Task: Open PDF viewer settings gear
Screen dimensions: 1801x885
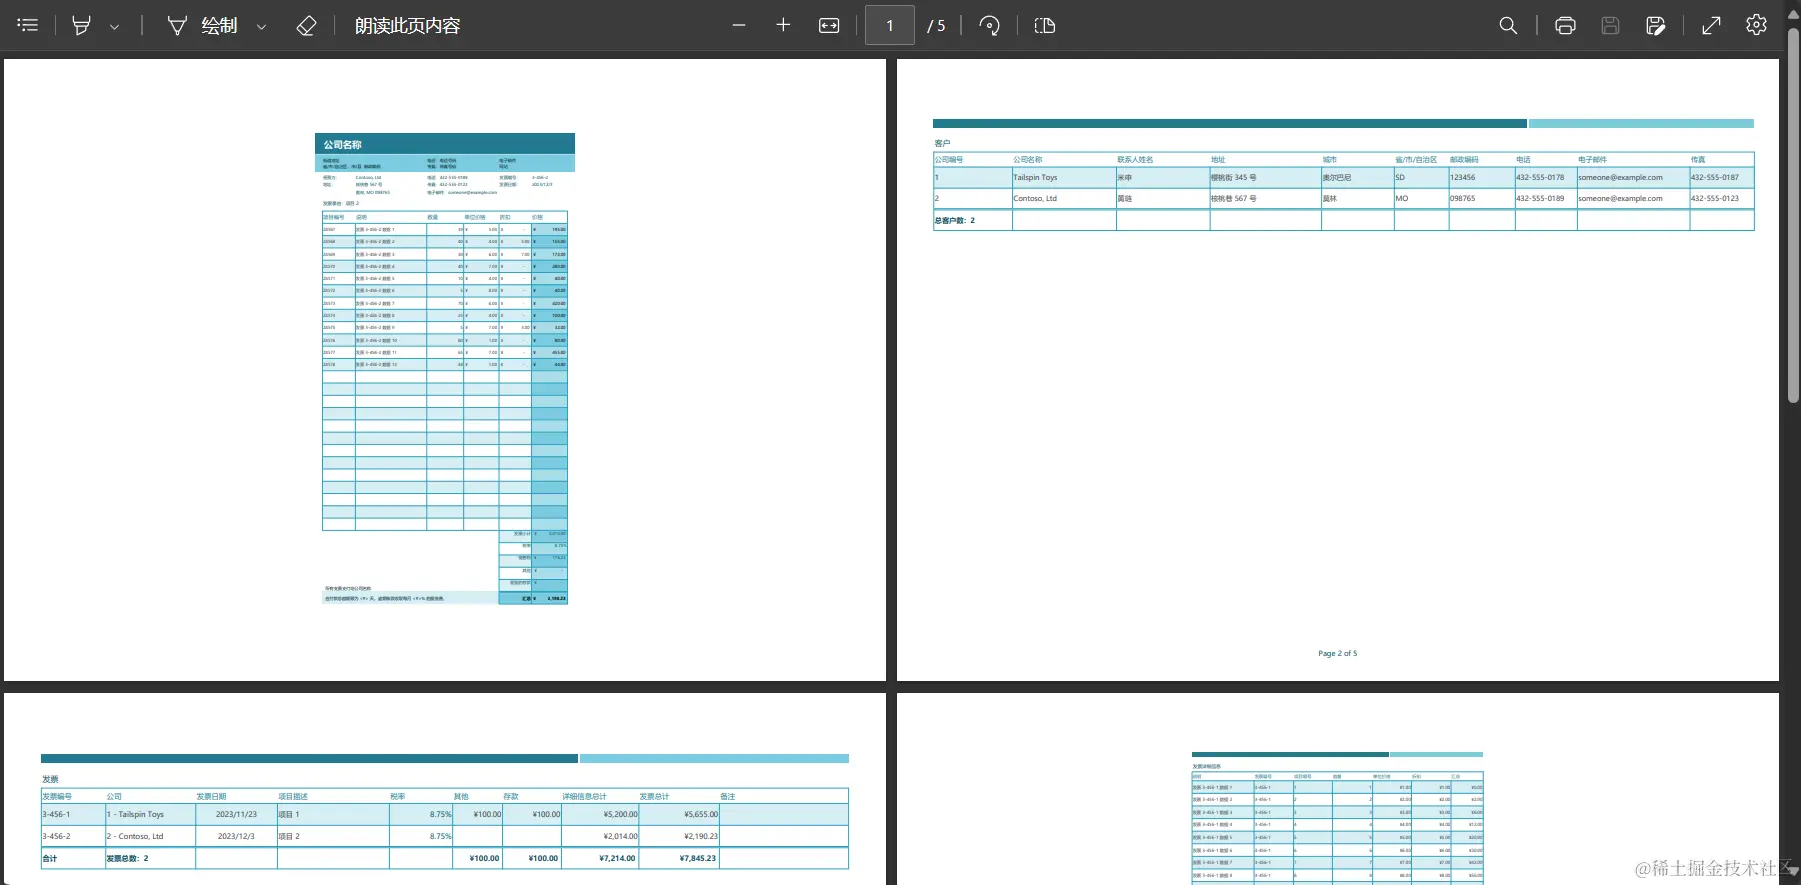Action: [1756, 25]
